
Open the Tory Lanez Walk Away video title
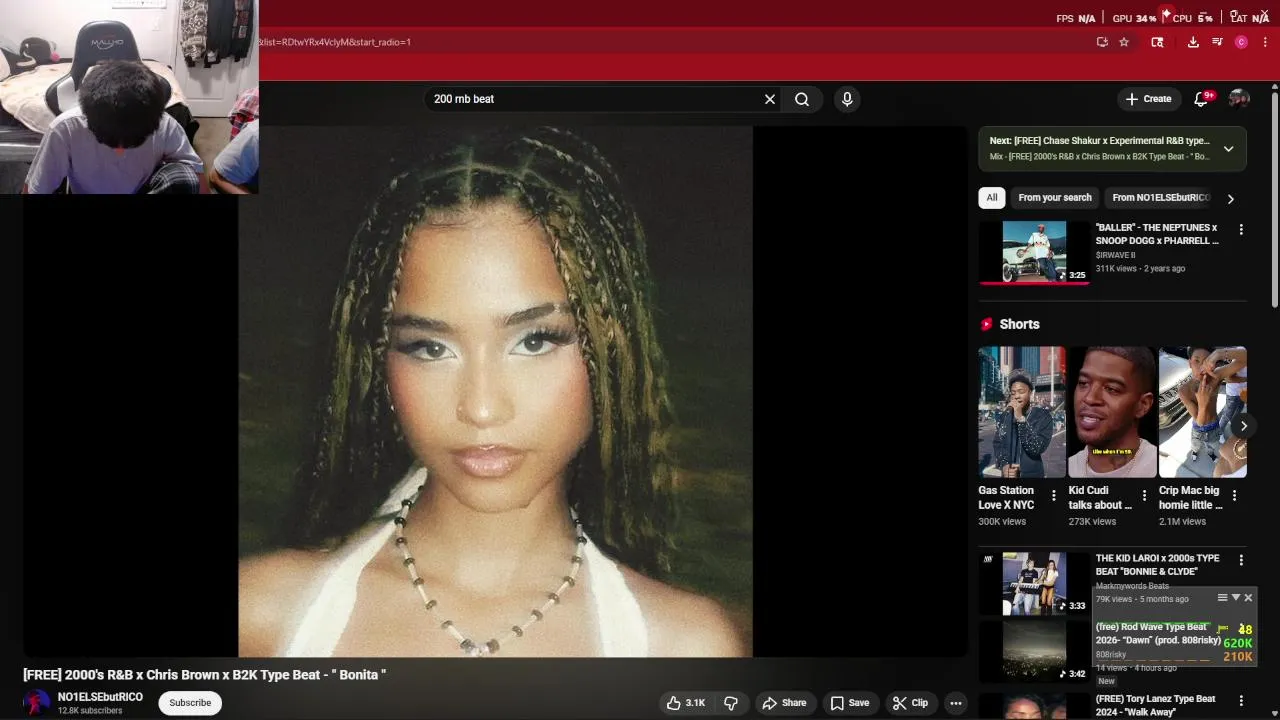point(1155,705)
